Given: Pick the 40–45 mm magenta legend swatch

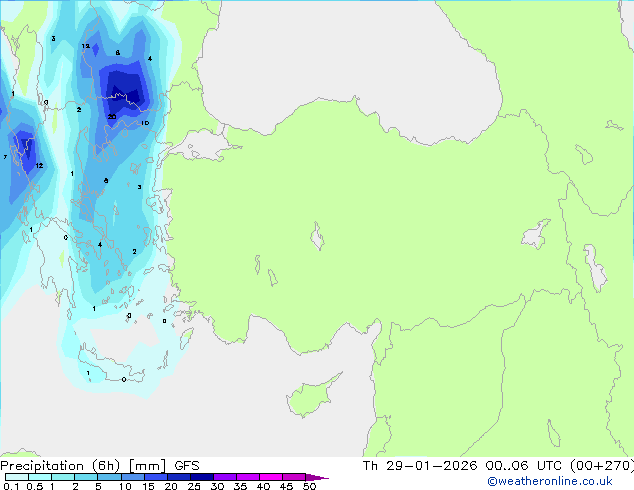Looking at the screenshot, I should click(x=271, y=477).
